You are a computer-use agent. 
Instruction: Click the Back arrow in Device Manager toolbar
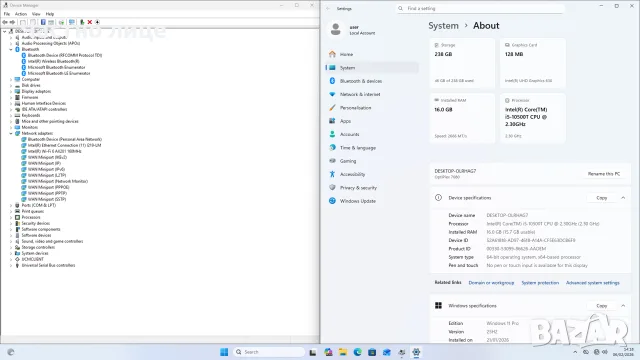[x=5, y=22]
